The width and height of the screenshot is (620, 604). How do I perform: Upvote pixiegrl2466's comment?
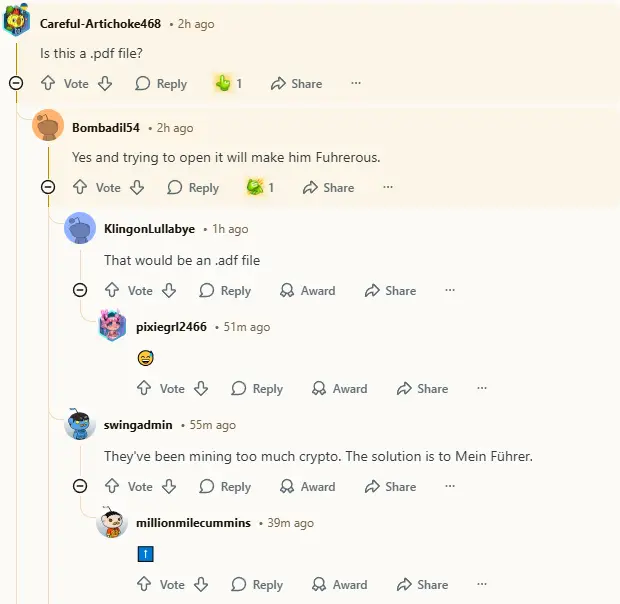pos(144,389)
